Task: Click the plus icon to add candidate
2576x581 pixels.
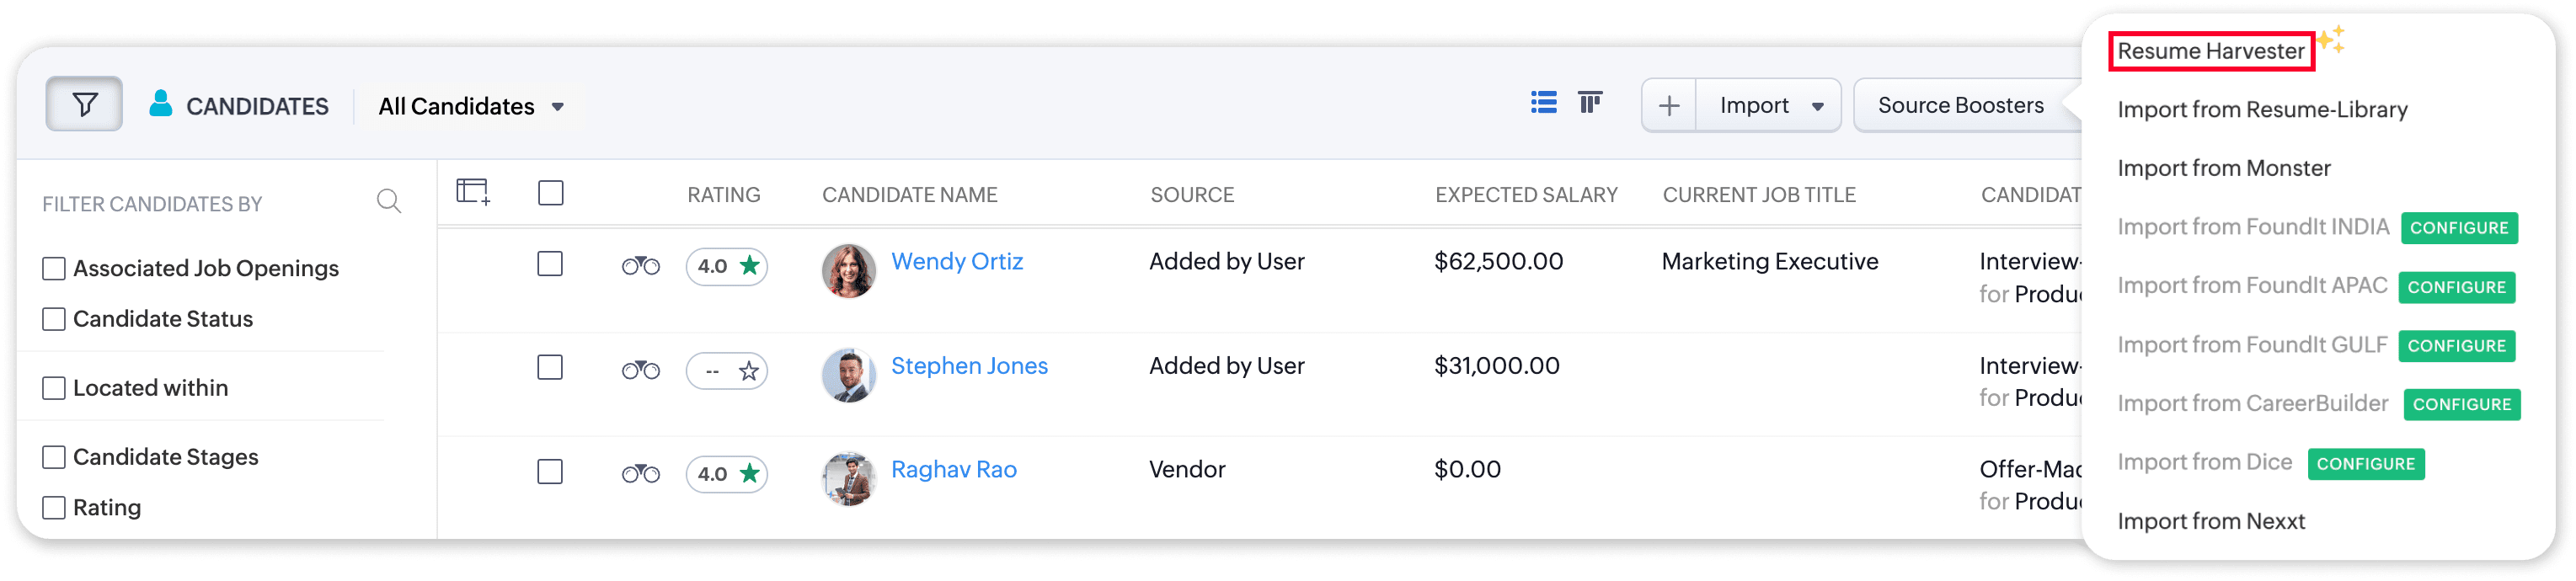Action: [x=1668, y=106]
